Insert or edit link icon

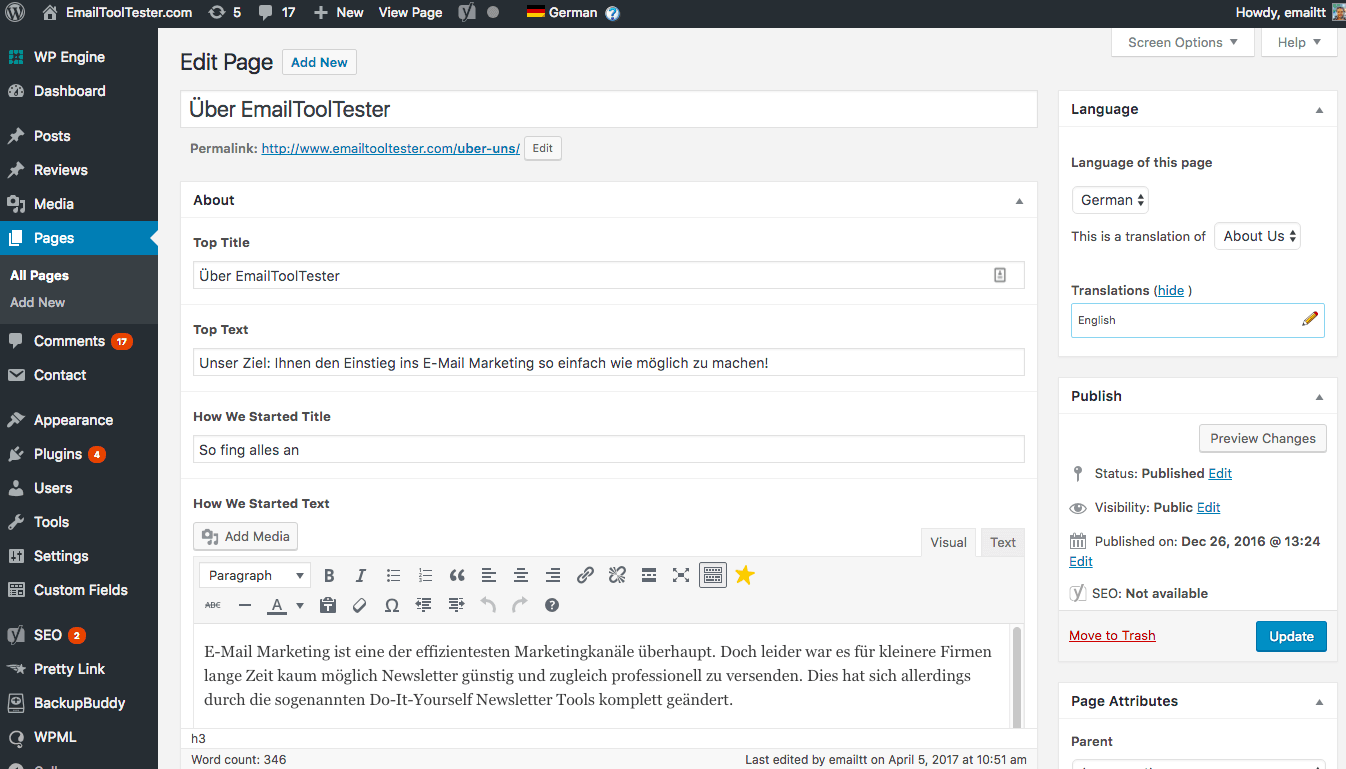pos(585,575)
